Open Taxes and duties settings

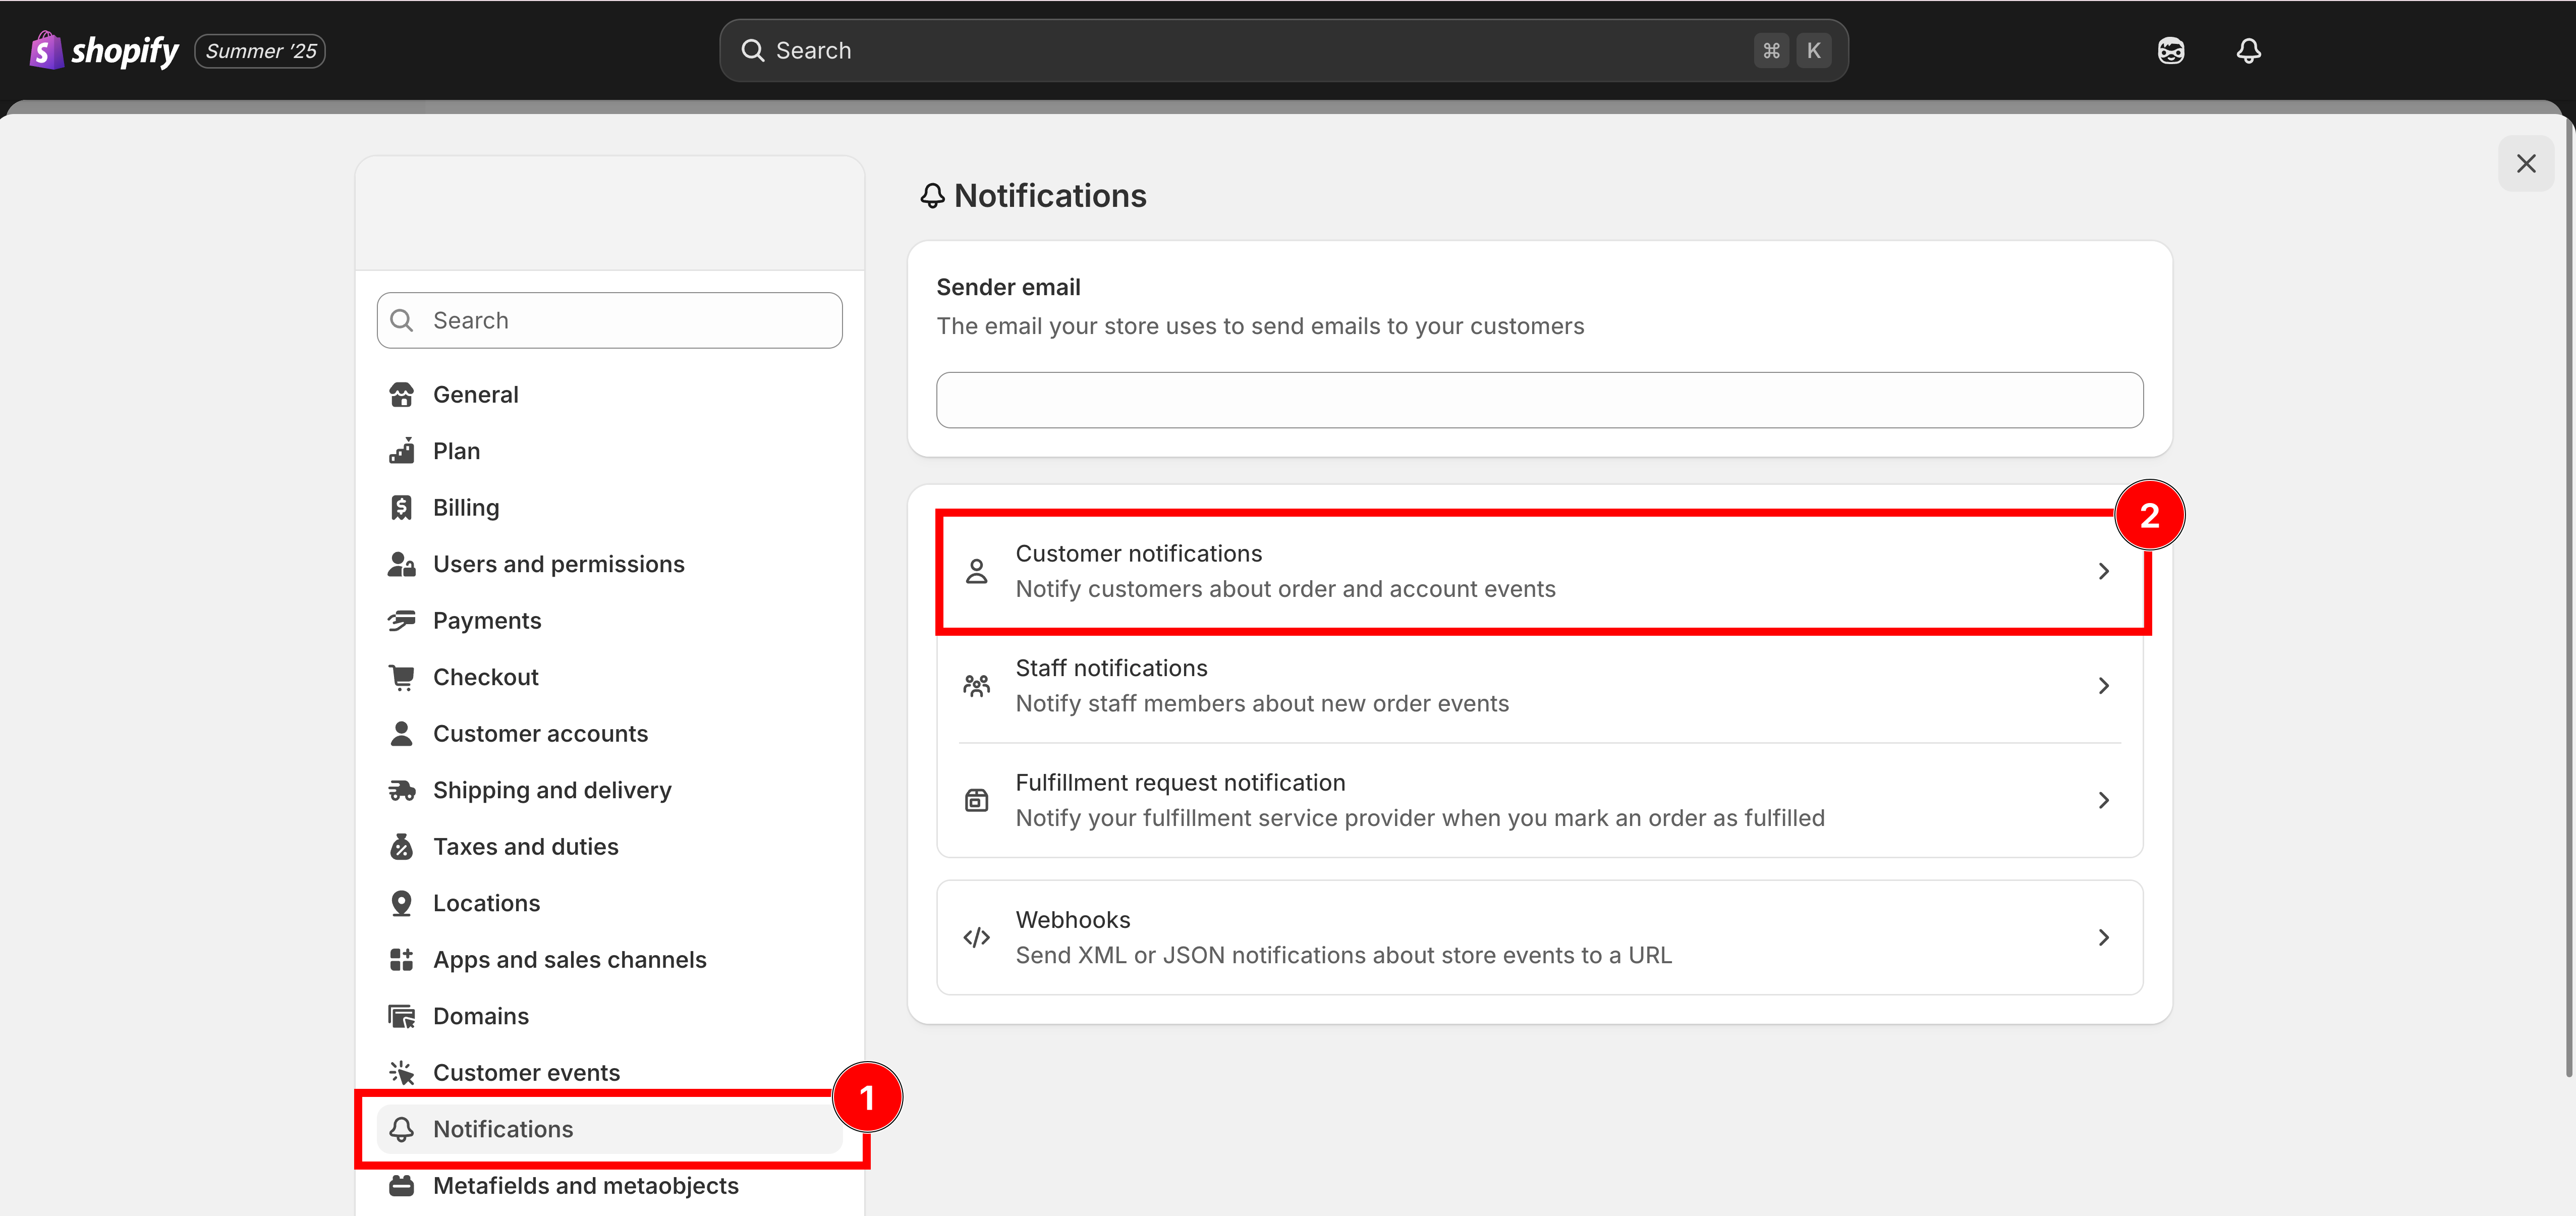pyautogui.click(x=609, y=847)
